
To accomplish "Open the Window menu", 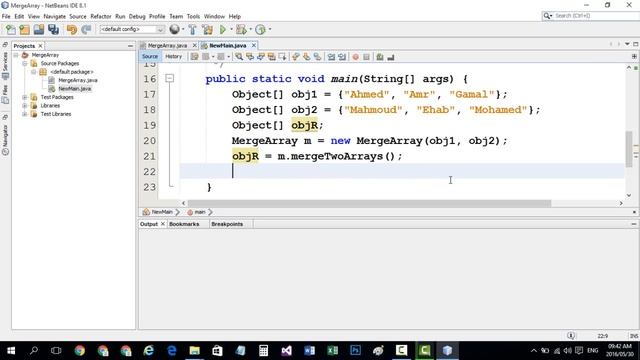I will [214, 16].
